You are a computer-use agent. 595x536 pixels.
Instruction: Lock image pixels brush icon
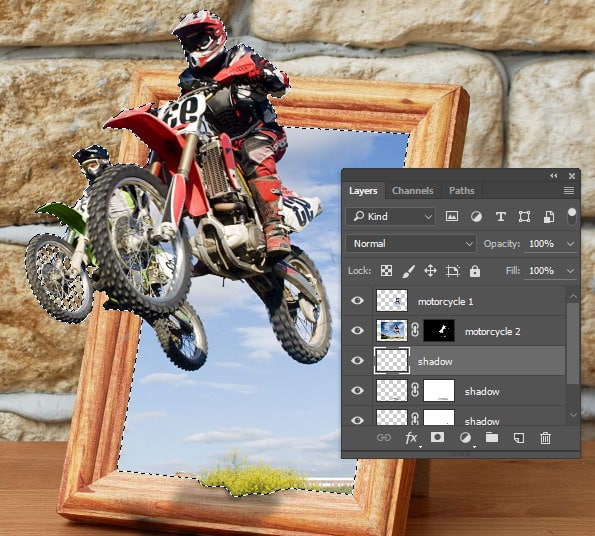(408, 271)
